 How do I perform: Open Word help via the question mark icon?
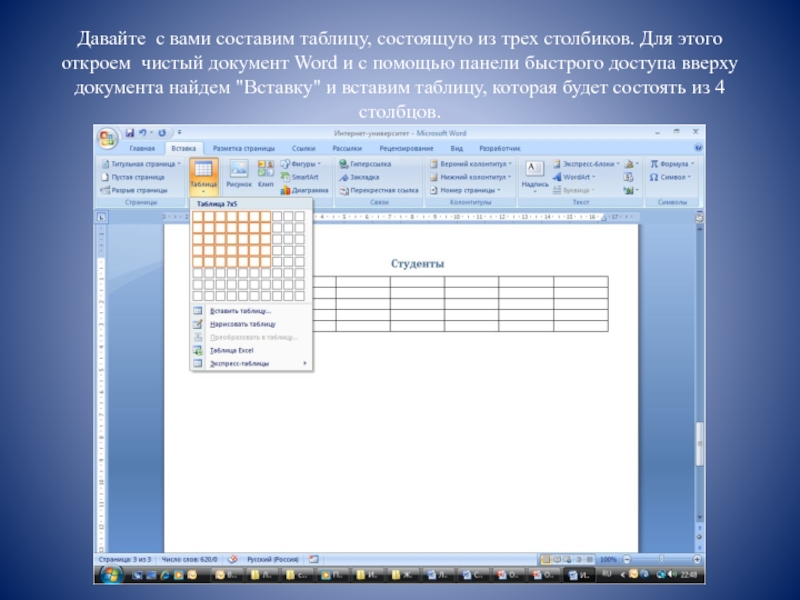698,147
